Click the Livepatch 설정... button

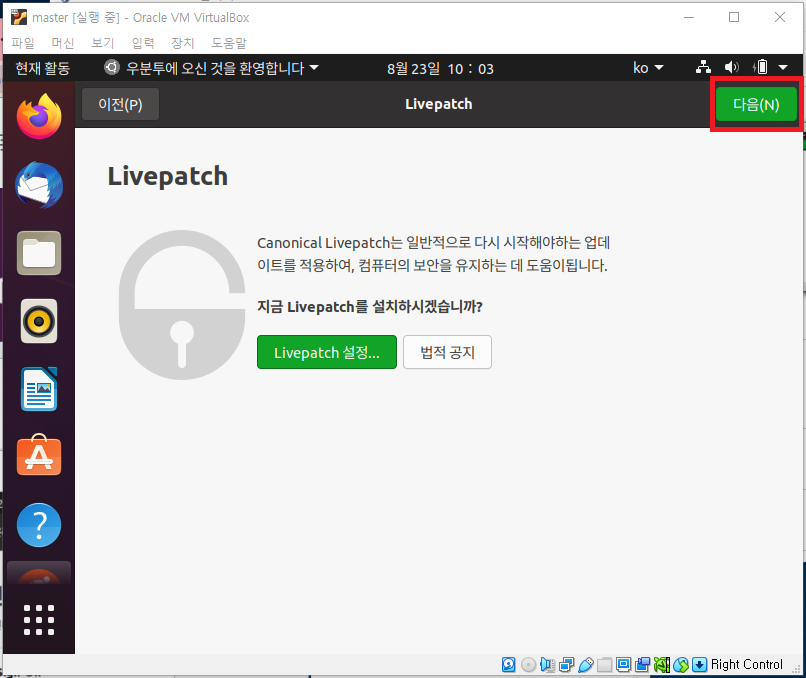pyautogui.click(x=326, y=352)
